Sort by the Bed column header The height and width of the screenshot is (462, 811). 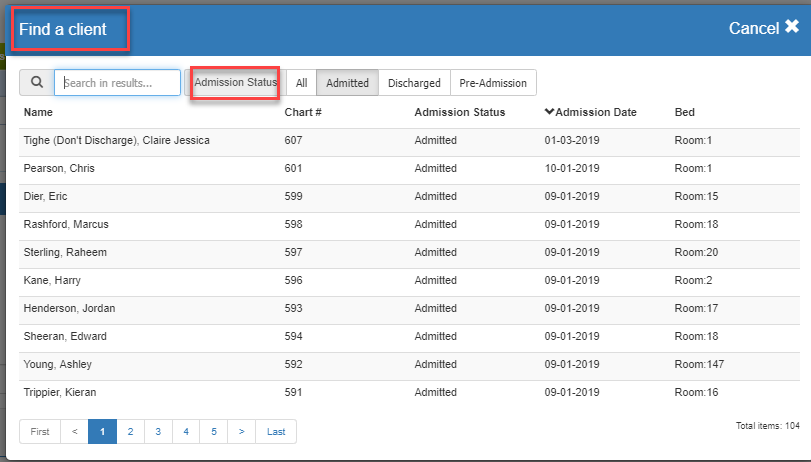tap(685, 112)
